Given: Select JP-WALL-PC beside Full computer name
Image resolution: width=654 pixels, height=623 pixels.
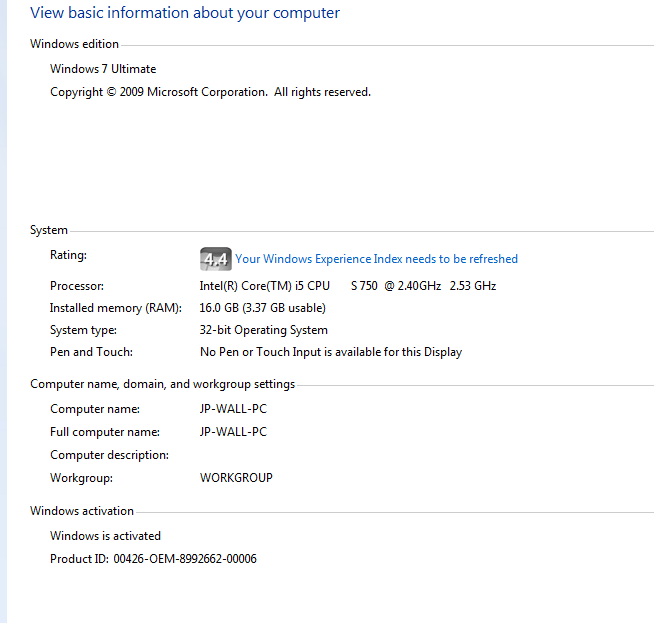Looking at the screenshot, I should [x=233, y=432].
